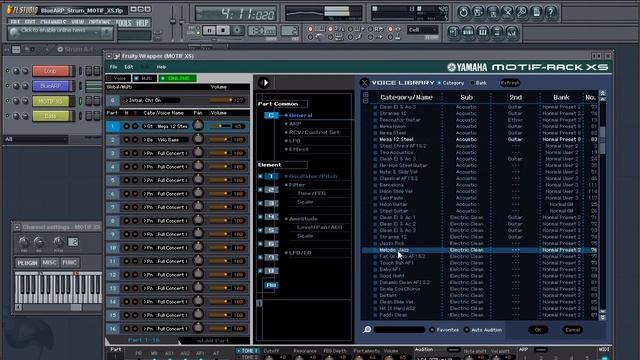This screenshot has height=360, width=640.
Task: Open Part 2 voice selector Velo Bass
Action: (165, 140)
